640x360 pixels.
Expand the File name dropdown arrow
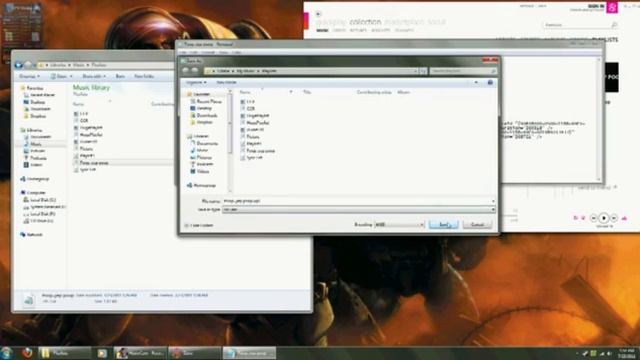[493, 201]
